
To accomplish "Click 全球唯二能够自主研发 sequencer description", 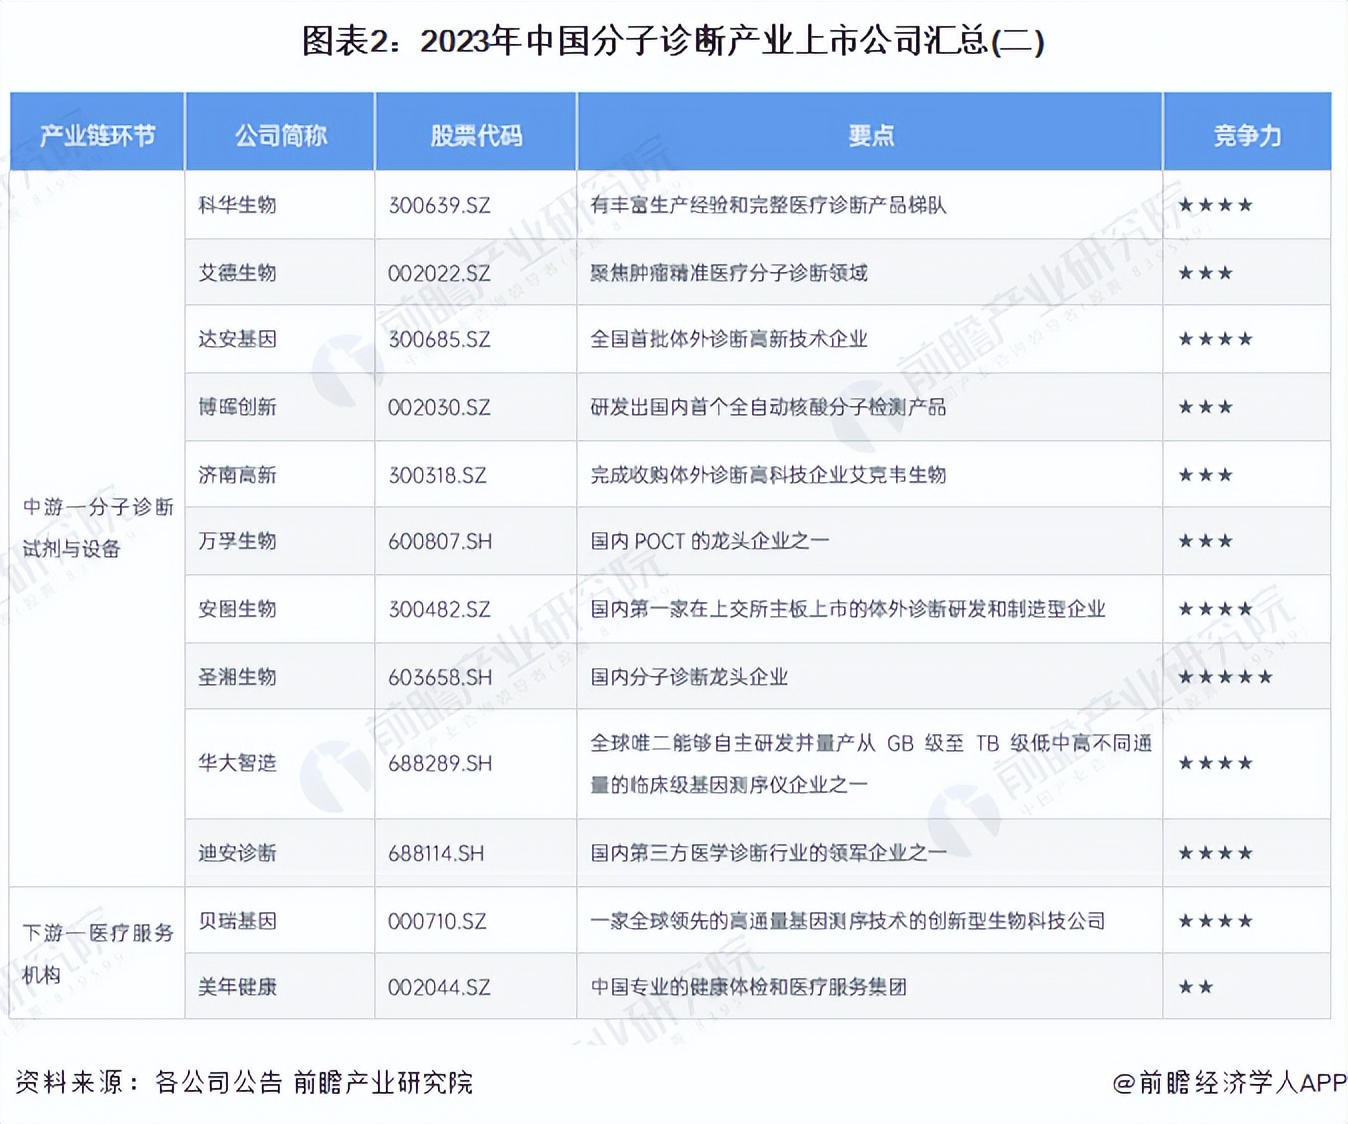I will 870,763.
